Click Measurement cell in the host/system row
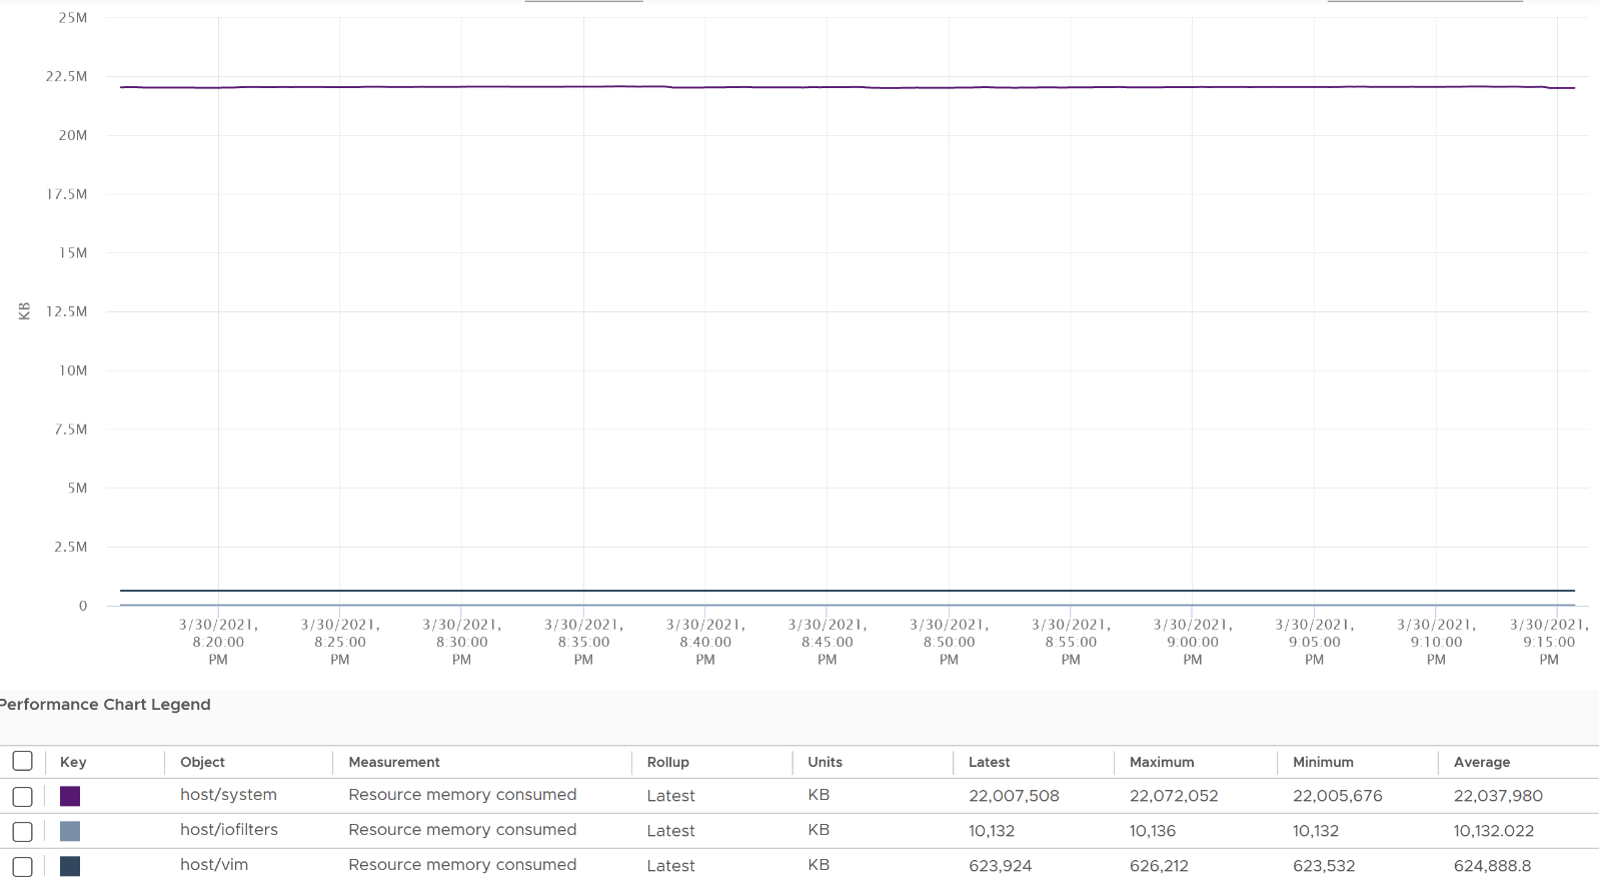Screen dimensions: 1604x886 (x=462, y=795)
